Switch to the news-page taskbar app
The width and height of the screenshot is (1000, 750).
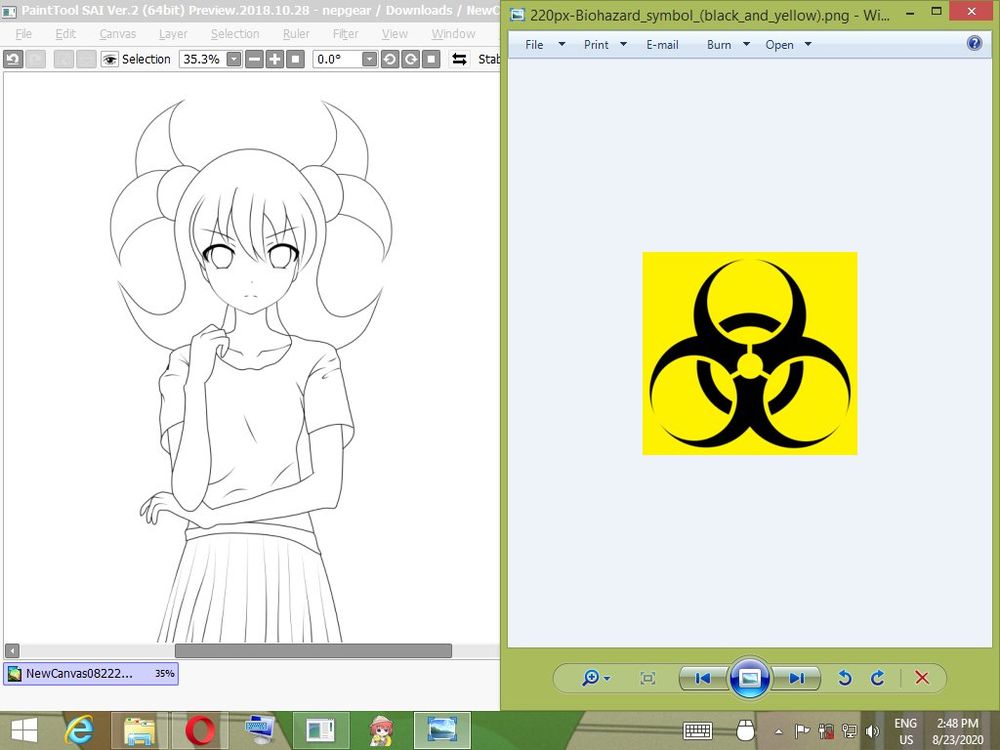[x=321, y=731]
